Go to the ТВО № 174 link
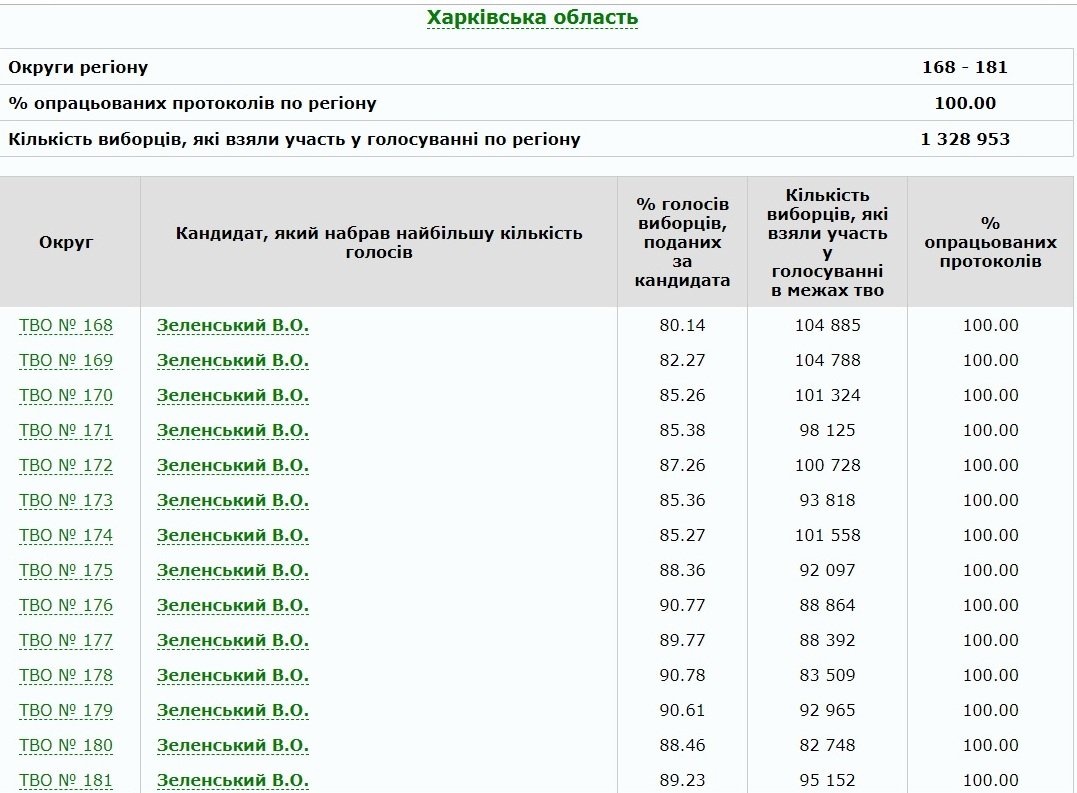The width and height of the screenshot is (1077, 793). click(x=66, y=536)
